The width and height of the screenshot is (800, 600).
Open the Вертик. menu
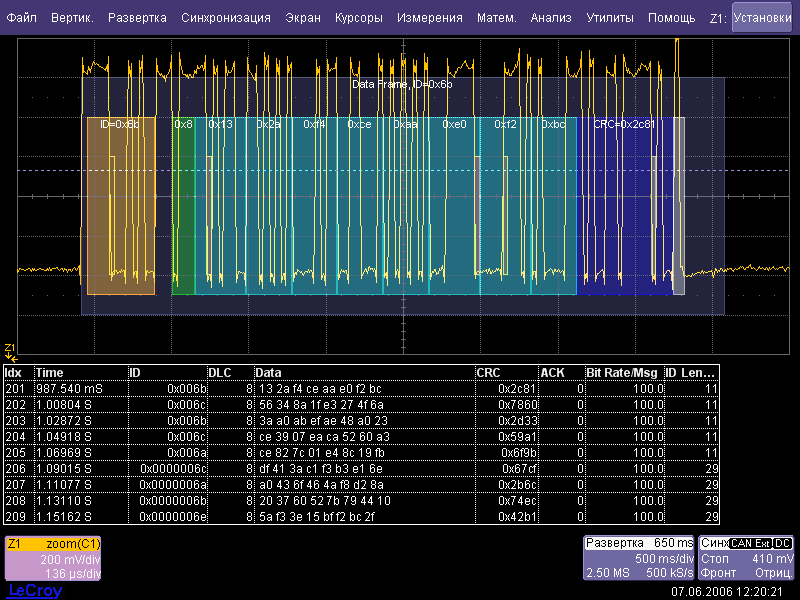[x=72, y=18]
